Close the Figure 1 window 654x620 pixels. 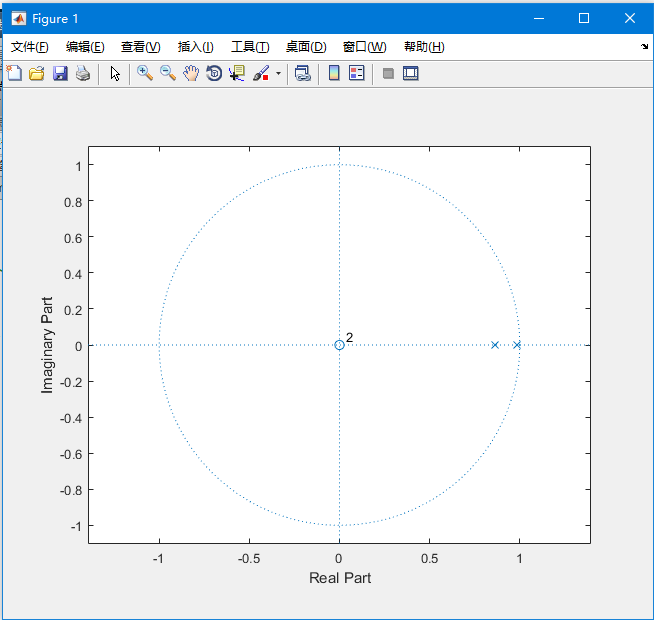pos(630,18)
